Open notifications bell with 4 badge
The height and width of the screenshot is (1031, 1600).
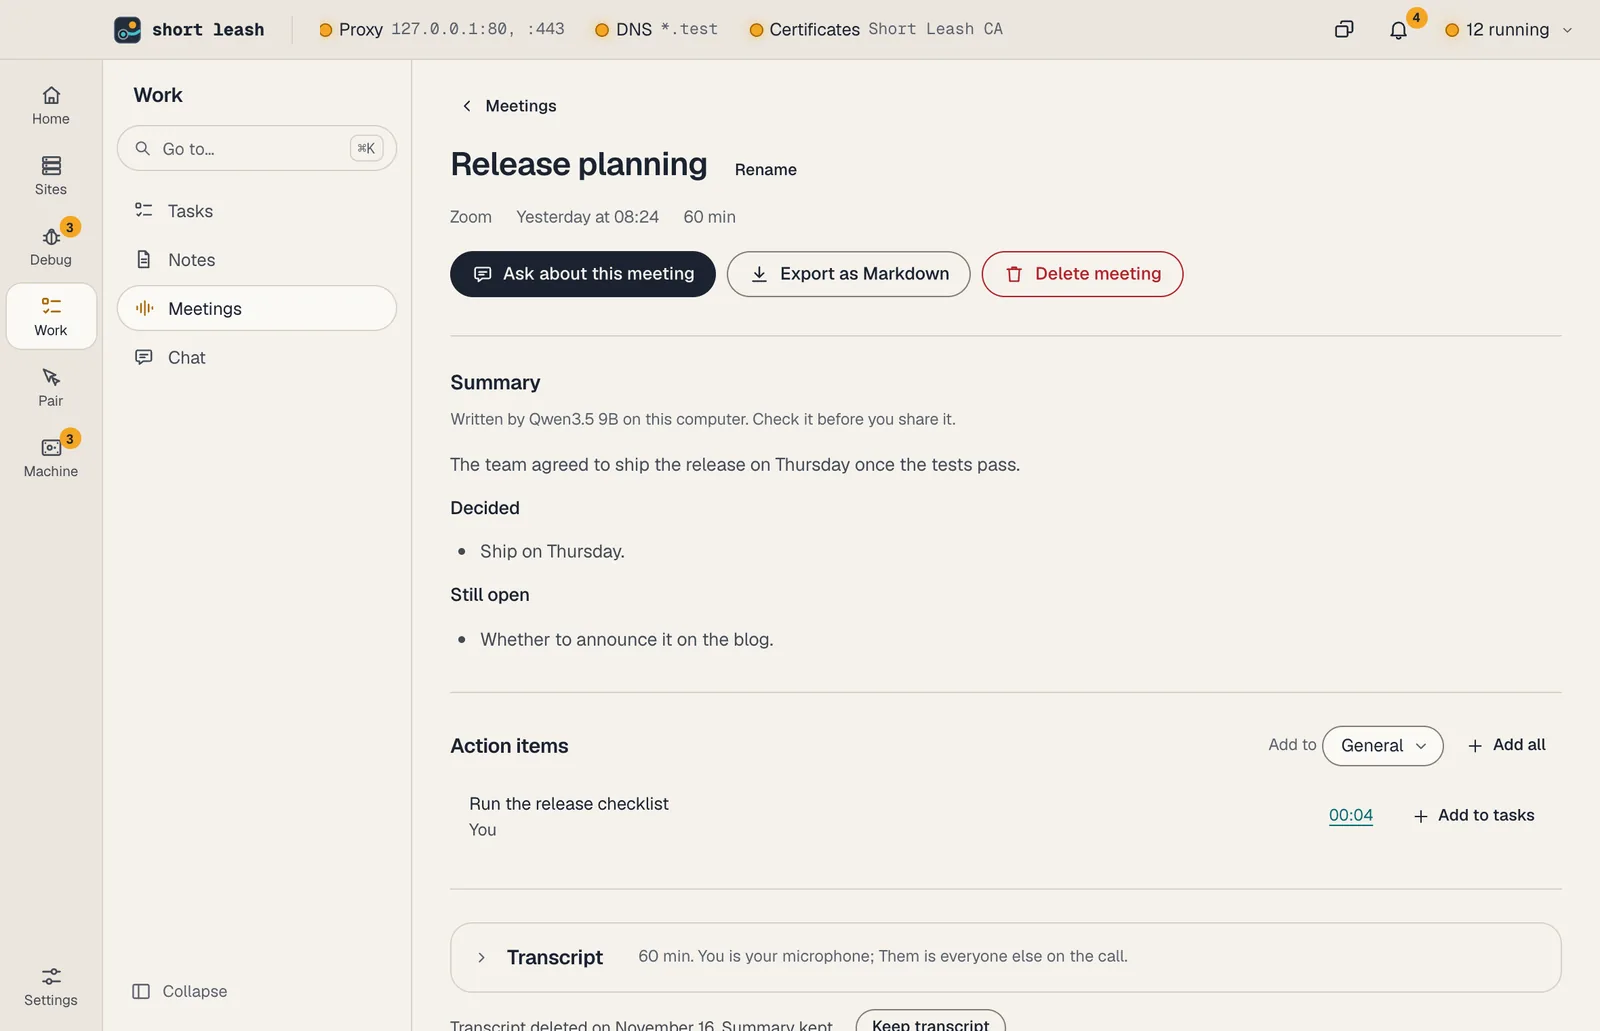(1399, 30)
